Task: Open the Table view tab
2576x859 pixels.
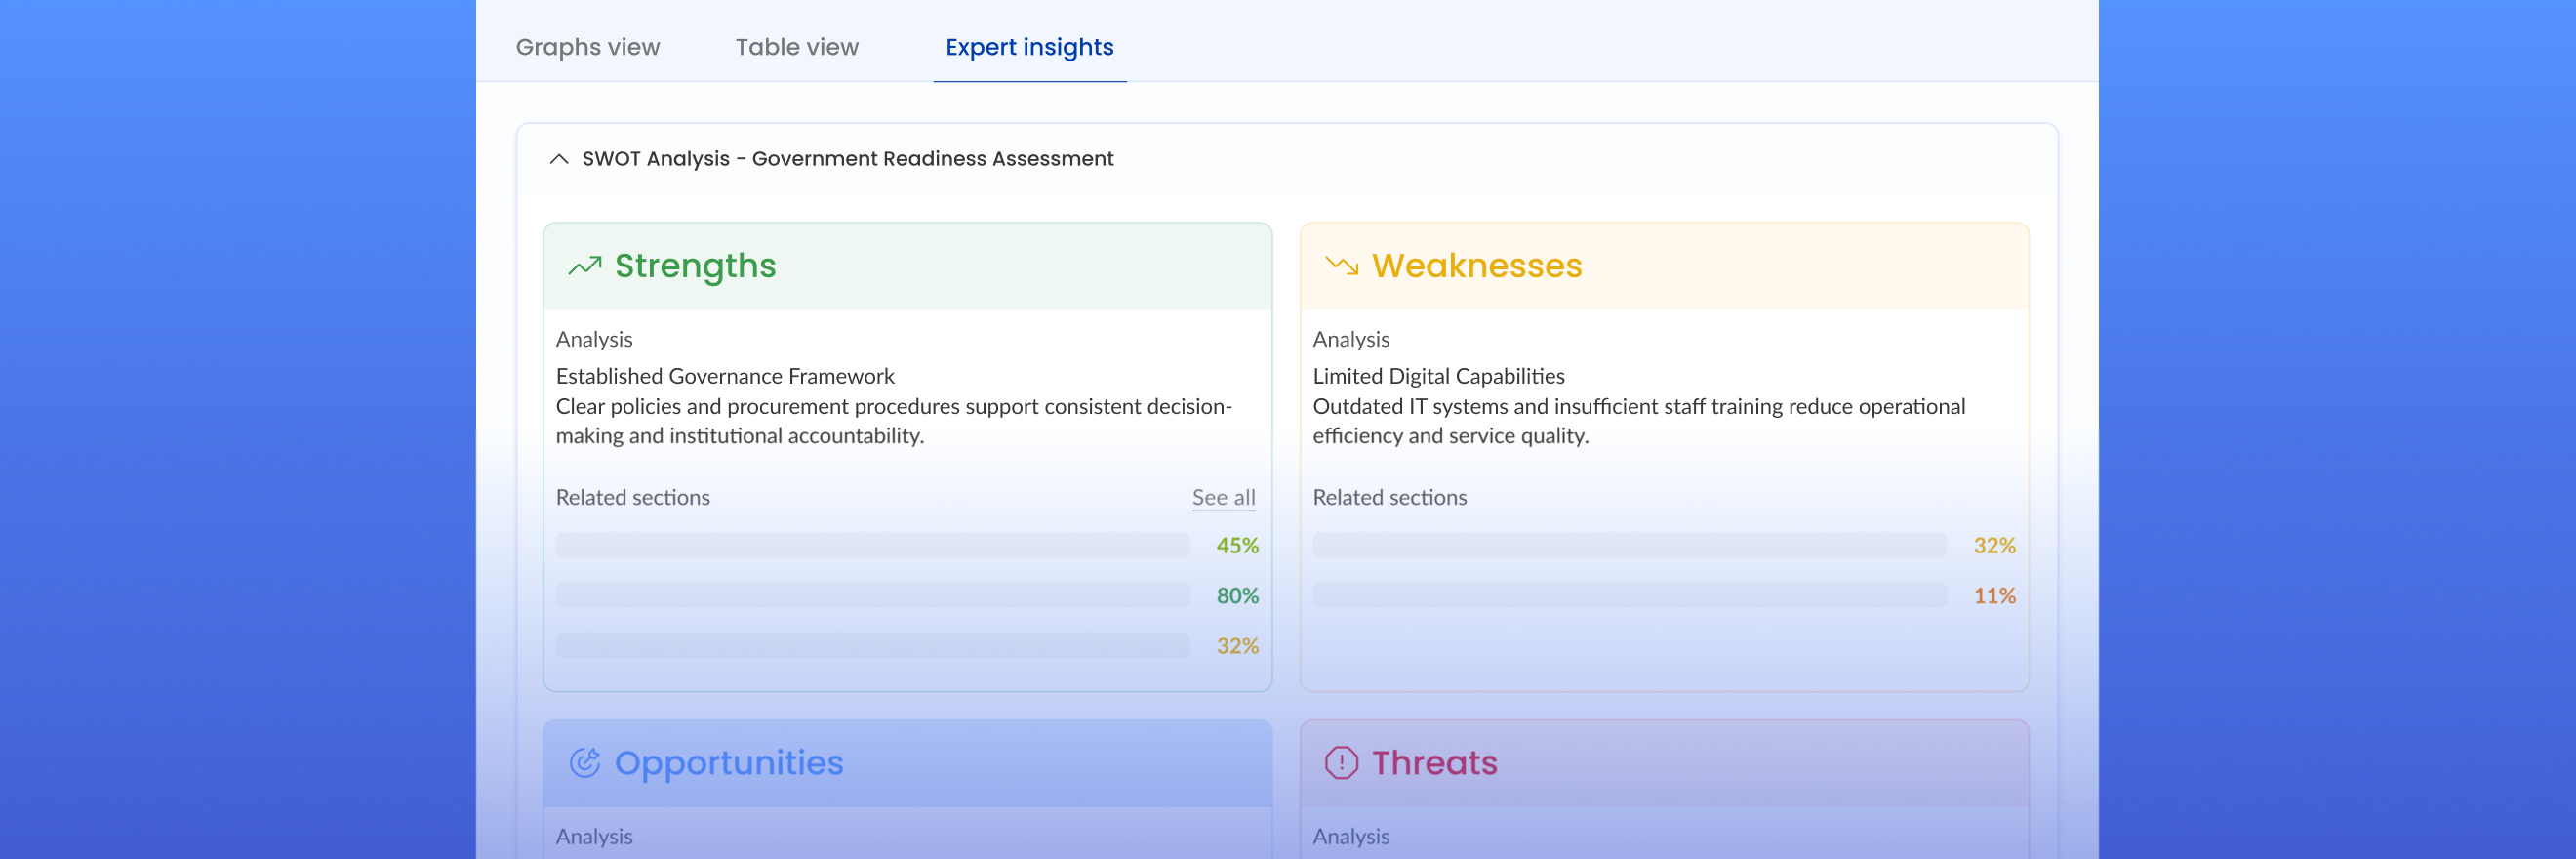Action: click(797, 47)
